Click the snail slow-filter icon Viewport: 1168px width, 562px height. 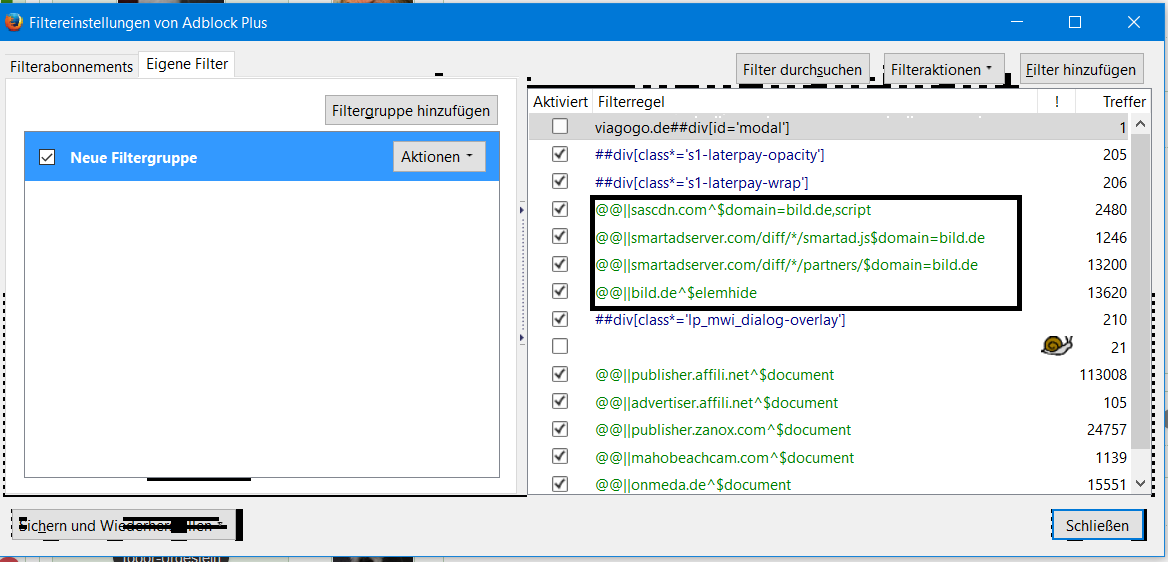coord(1057,345)
